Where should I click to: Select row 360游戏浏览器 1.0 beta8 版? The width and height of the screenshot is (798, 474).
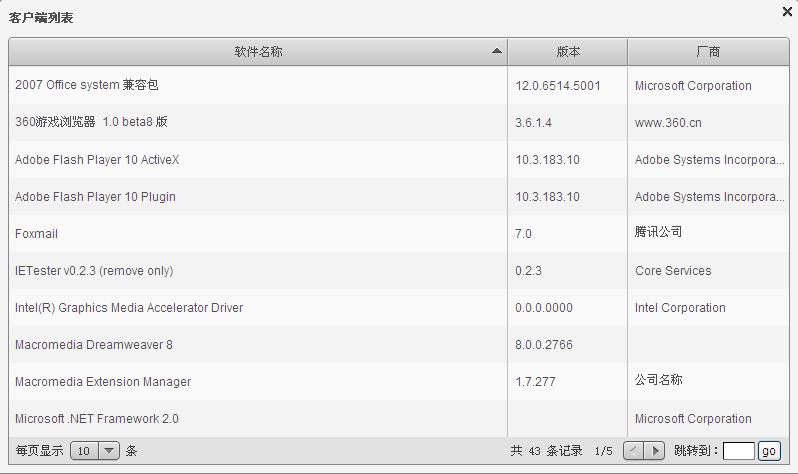[399, 123]
